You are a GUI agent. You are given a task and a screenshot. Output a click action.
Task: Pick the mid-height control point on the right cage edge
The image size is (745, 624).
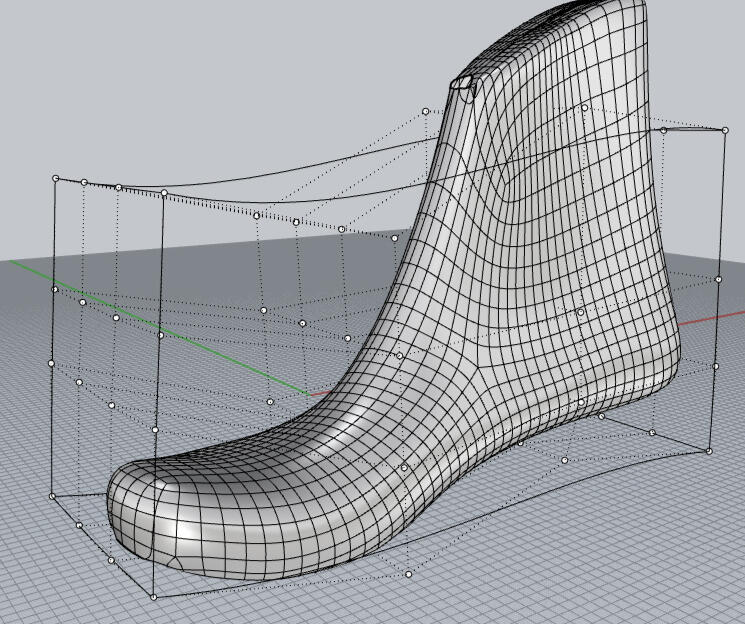[718, 279]
